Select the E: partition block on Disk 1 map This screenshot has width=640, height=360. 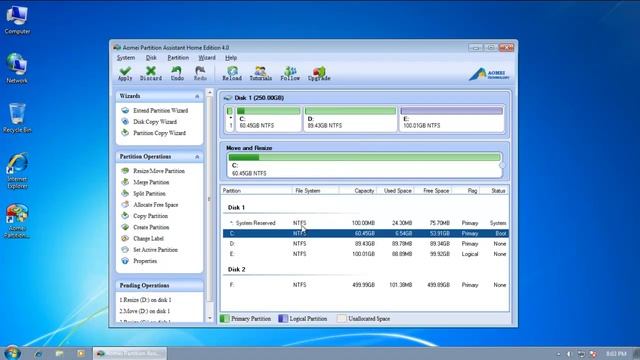(x=451, y=119)
